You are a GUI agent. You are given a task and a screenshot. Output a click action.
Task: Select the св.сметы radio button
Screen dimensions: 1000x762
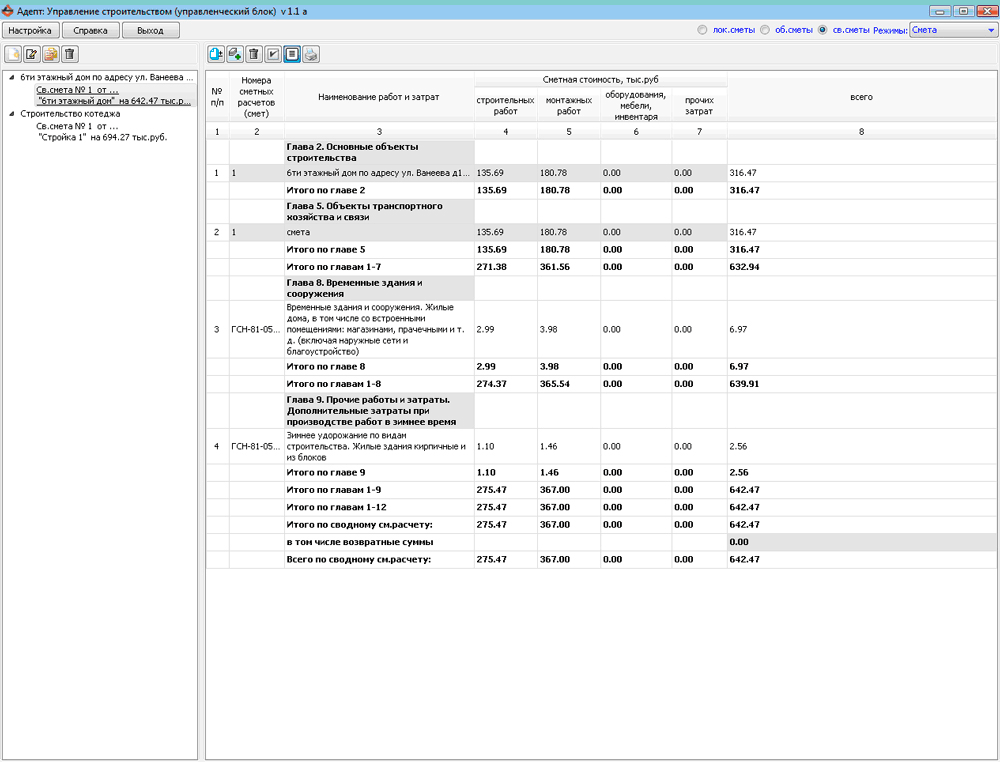(x=823, y=30)
